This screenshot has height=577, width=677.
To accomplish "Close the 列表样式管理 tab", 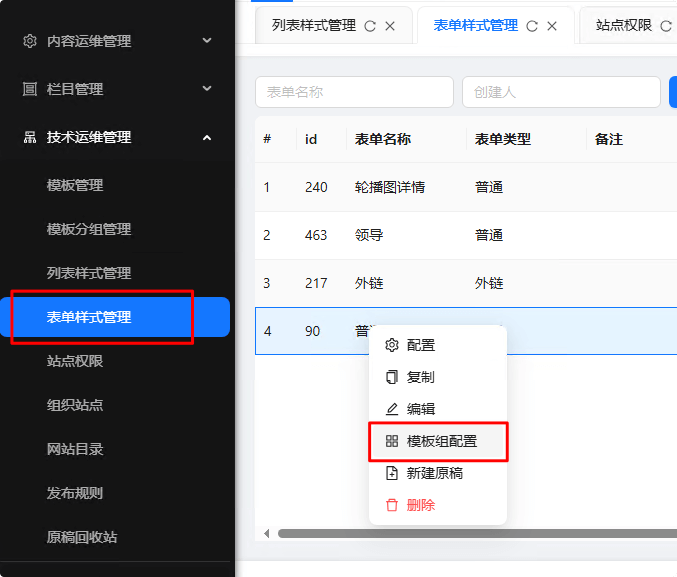I will point(390,26).
